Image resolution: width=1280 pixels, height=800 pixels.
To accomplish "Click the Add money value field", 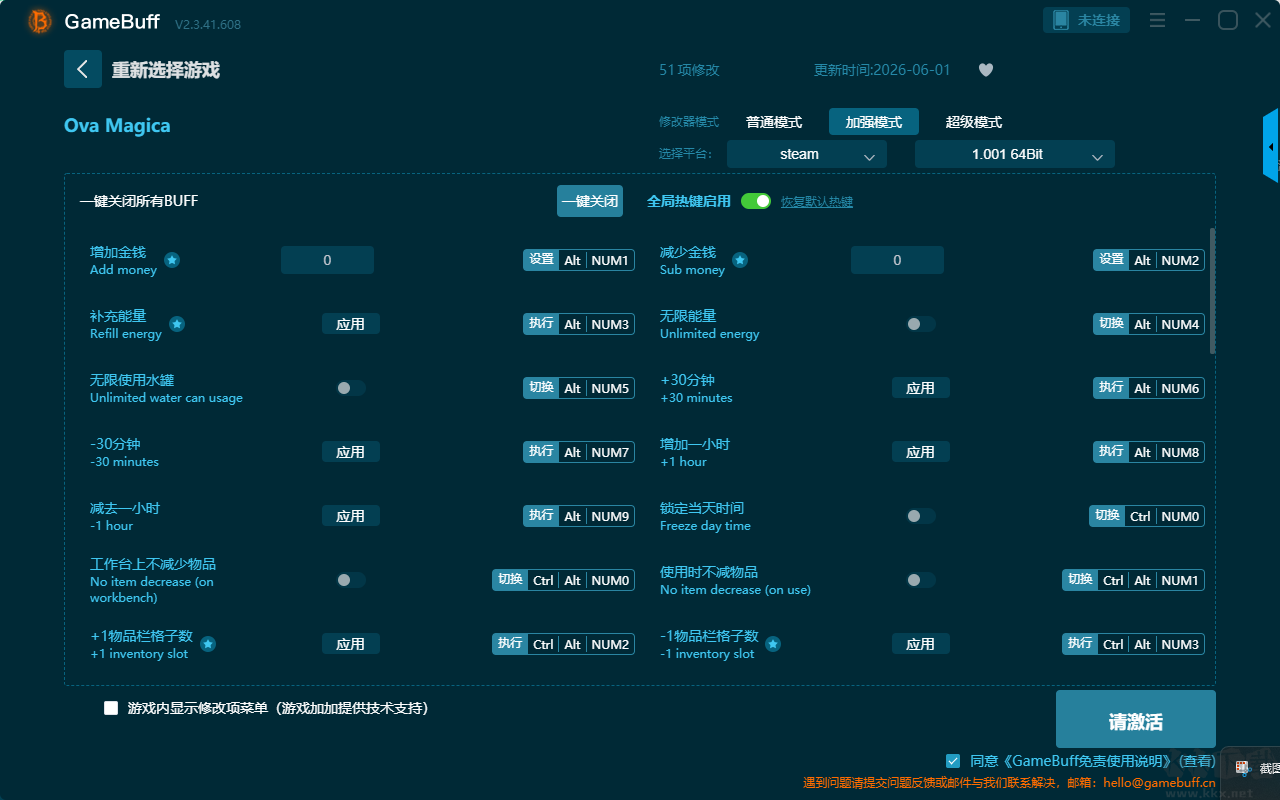I will 327,260.
